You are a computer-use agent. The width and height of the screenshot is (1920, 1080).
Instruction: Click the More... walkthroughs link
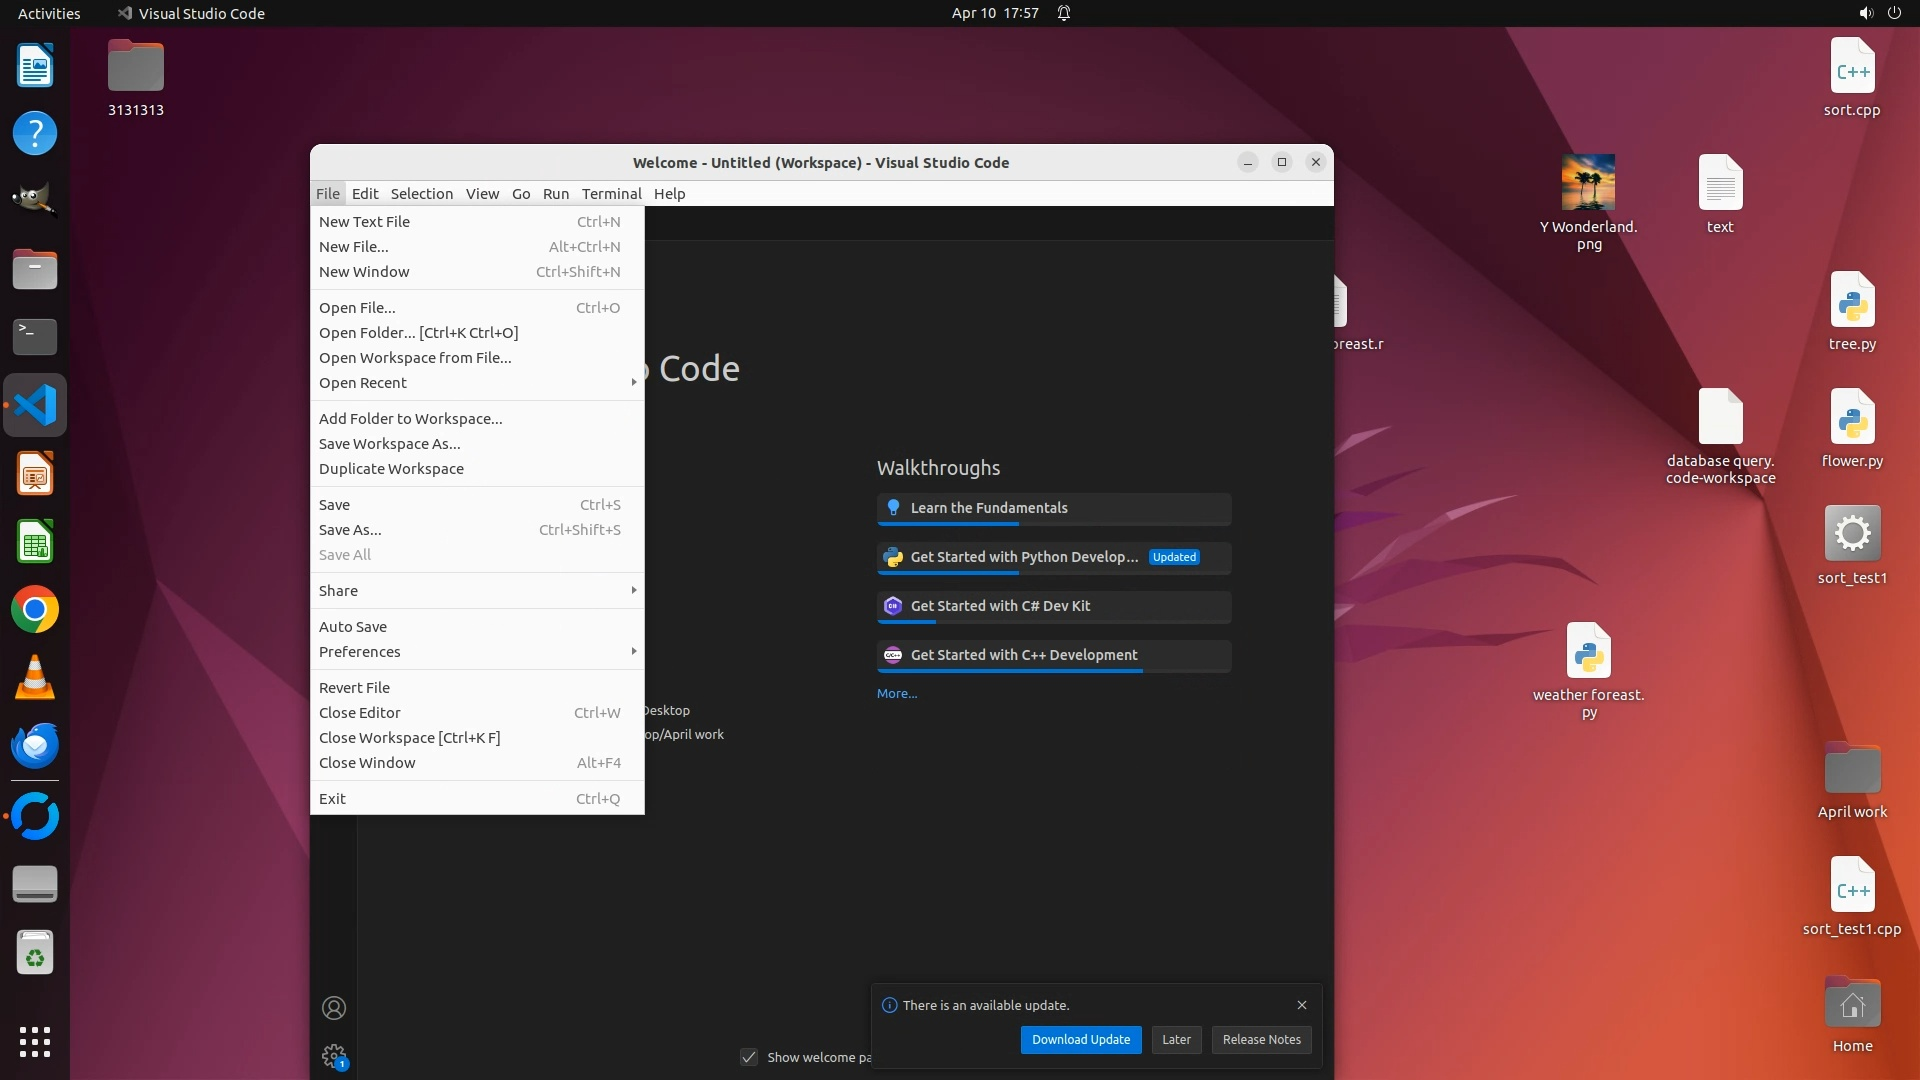pos(896,694)
